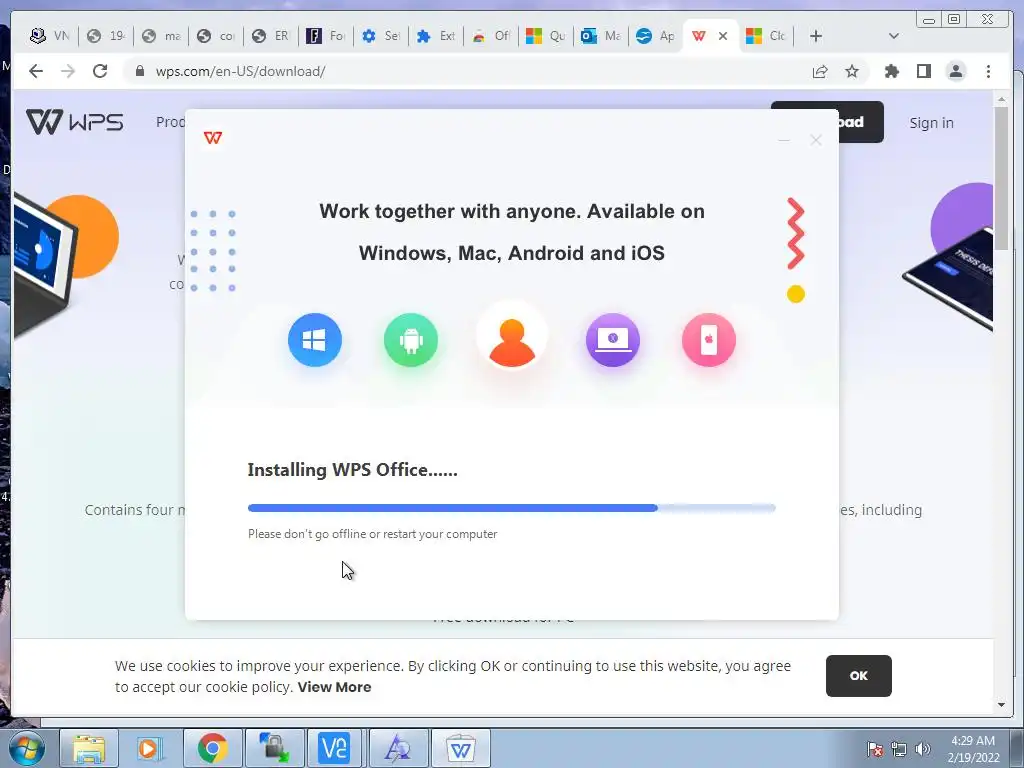Click the installation progress bar
Viewport: 1024px width, 768px height.
coord(512,508)
